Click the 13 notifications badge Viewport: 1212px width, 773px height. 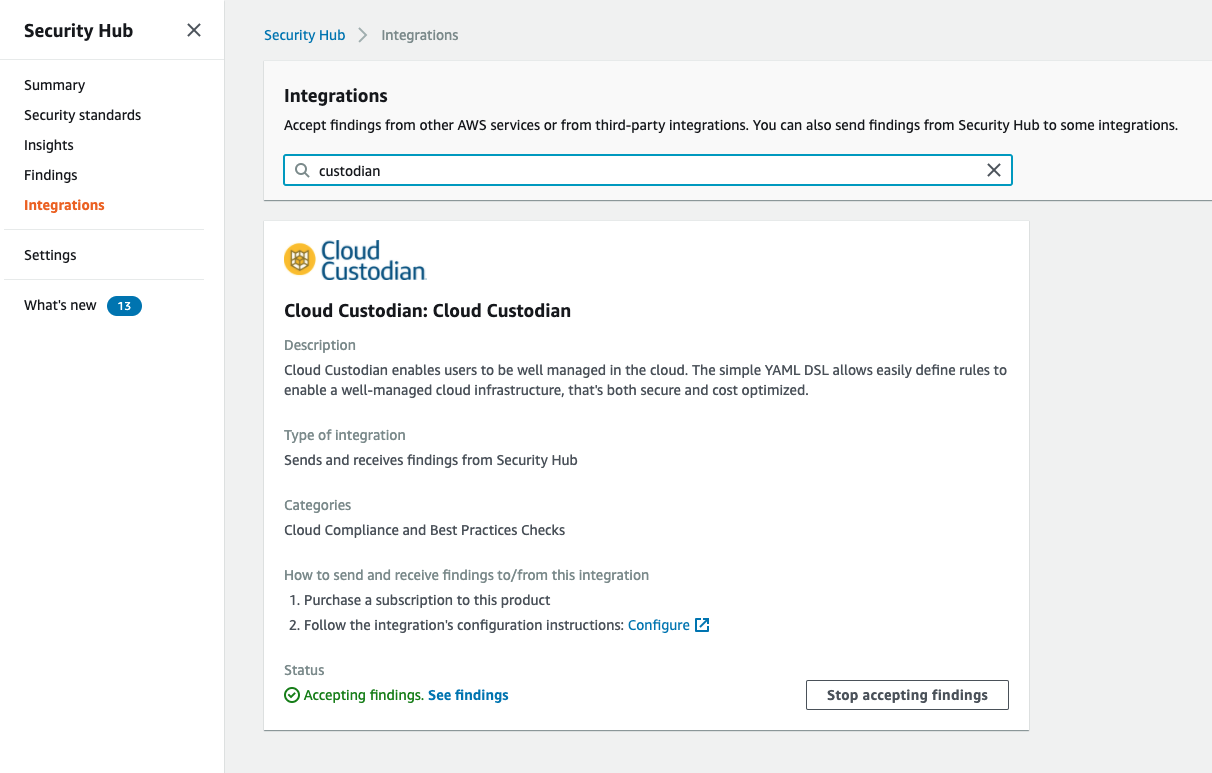click(124, 306)
